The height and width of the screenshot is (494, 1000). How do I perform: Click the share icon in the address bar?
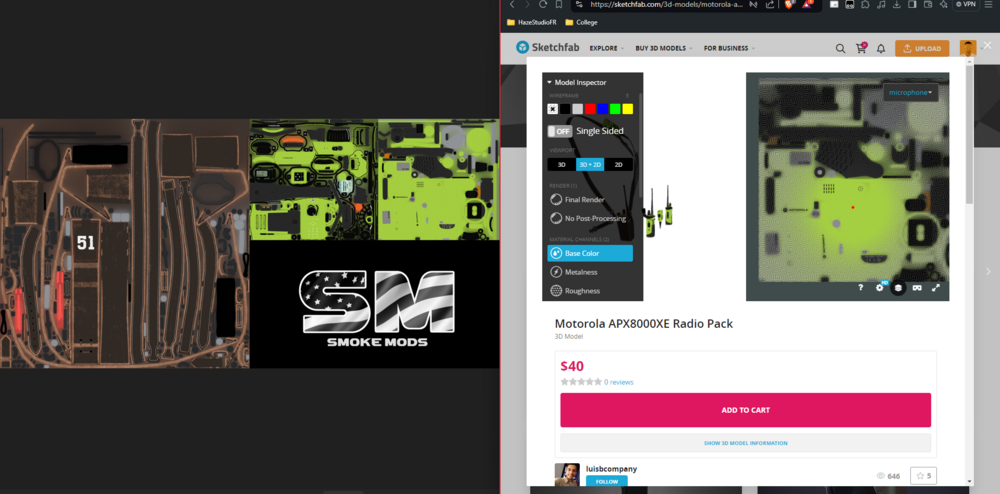pos(770,4)
